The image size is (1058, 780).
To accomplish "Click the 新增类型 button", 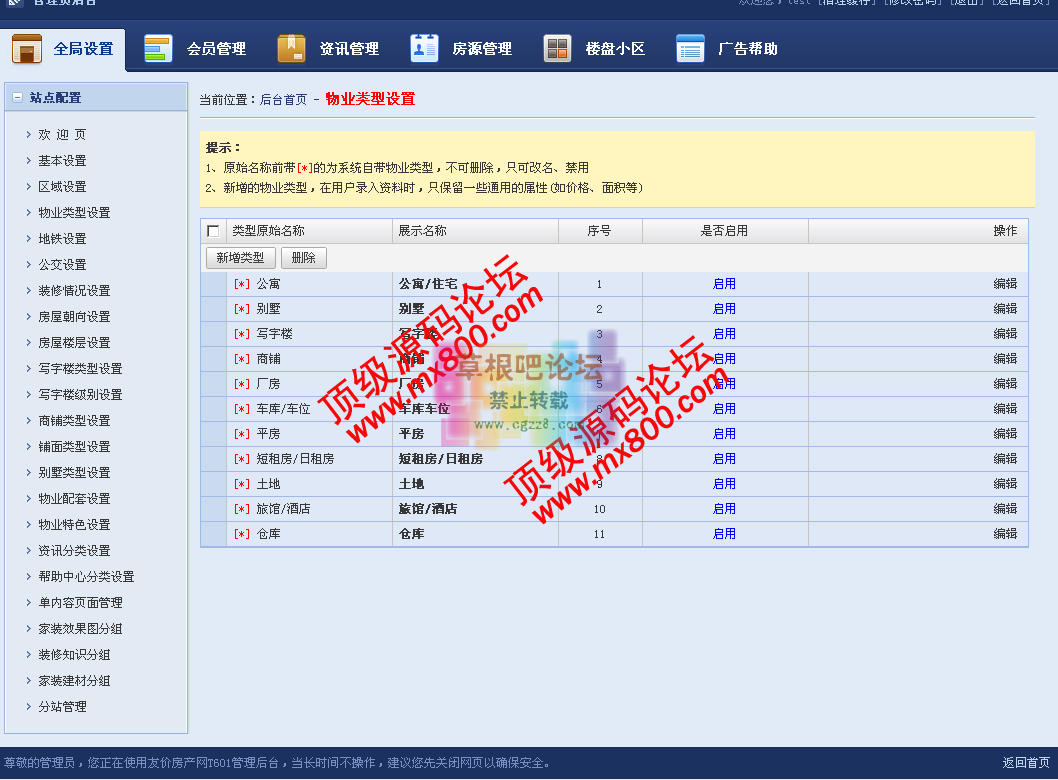I will point(240,256).
